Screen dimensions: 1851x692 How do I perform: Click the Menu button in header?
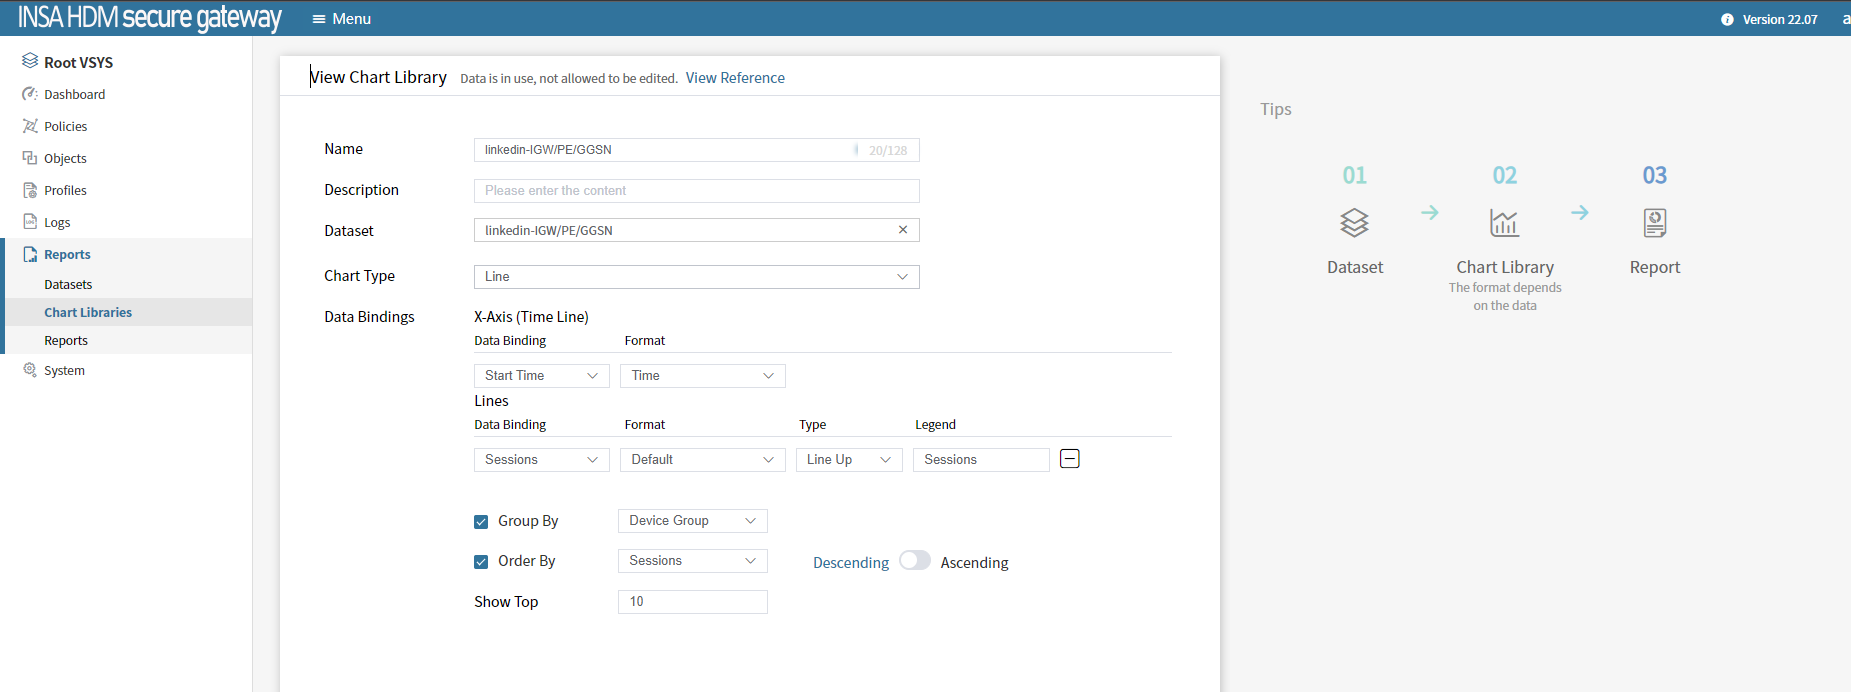[341, 19]
